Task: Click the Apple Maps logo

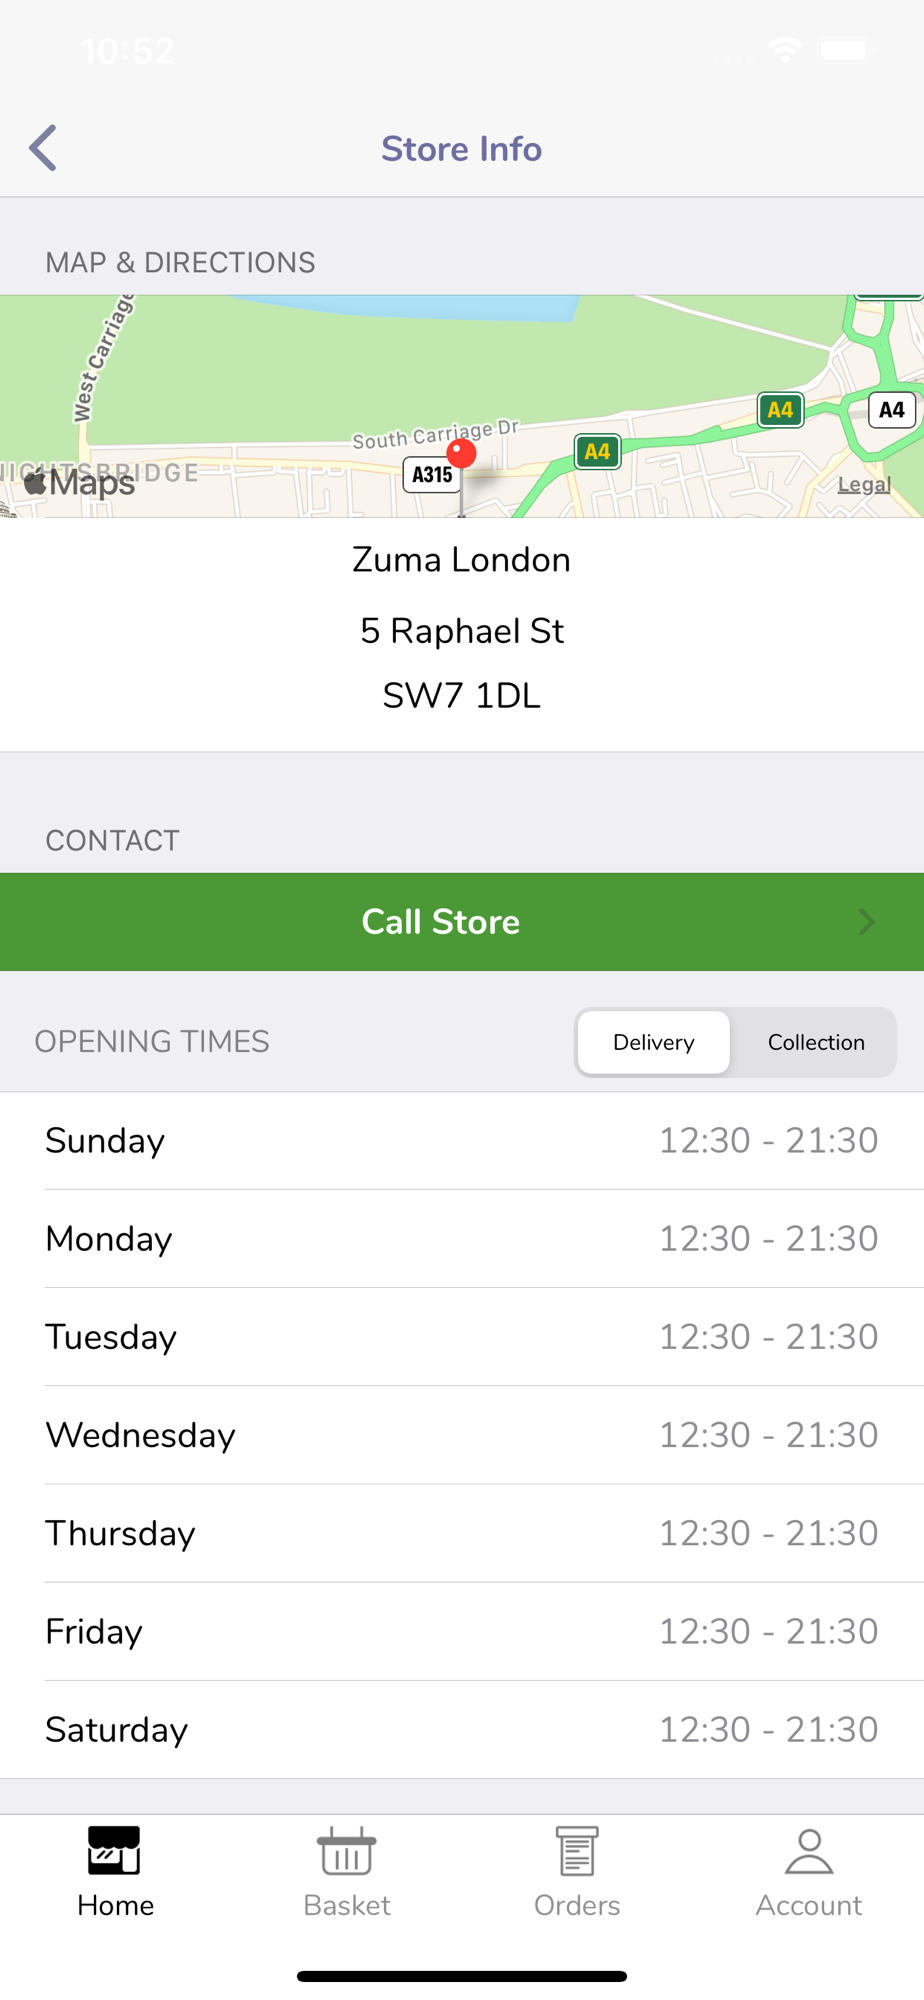Action: (x=79, y=483)
